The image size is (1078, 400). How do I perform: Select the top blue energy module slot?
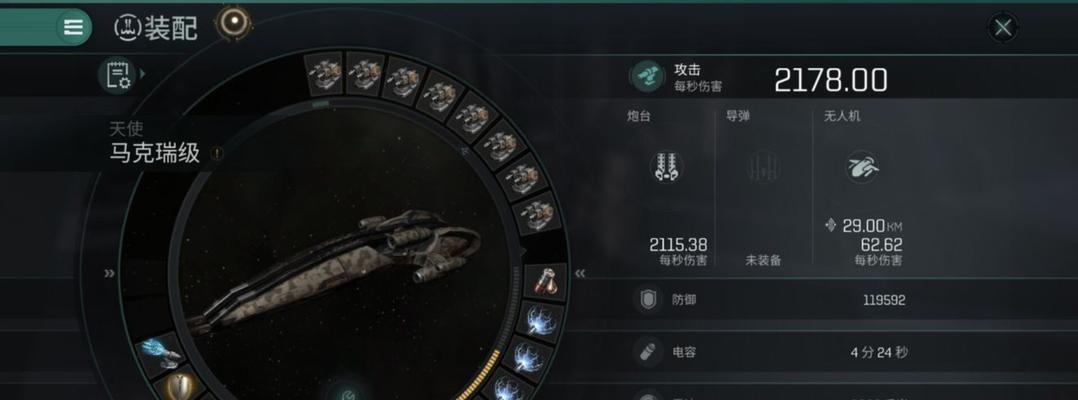(x=540, y=322)
